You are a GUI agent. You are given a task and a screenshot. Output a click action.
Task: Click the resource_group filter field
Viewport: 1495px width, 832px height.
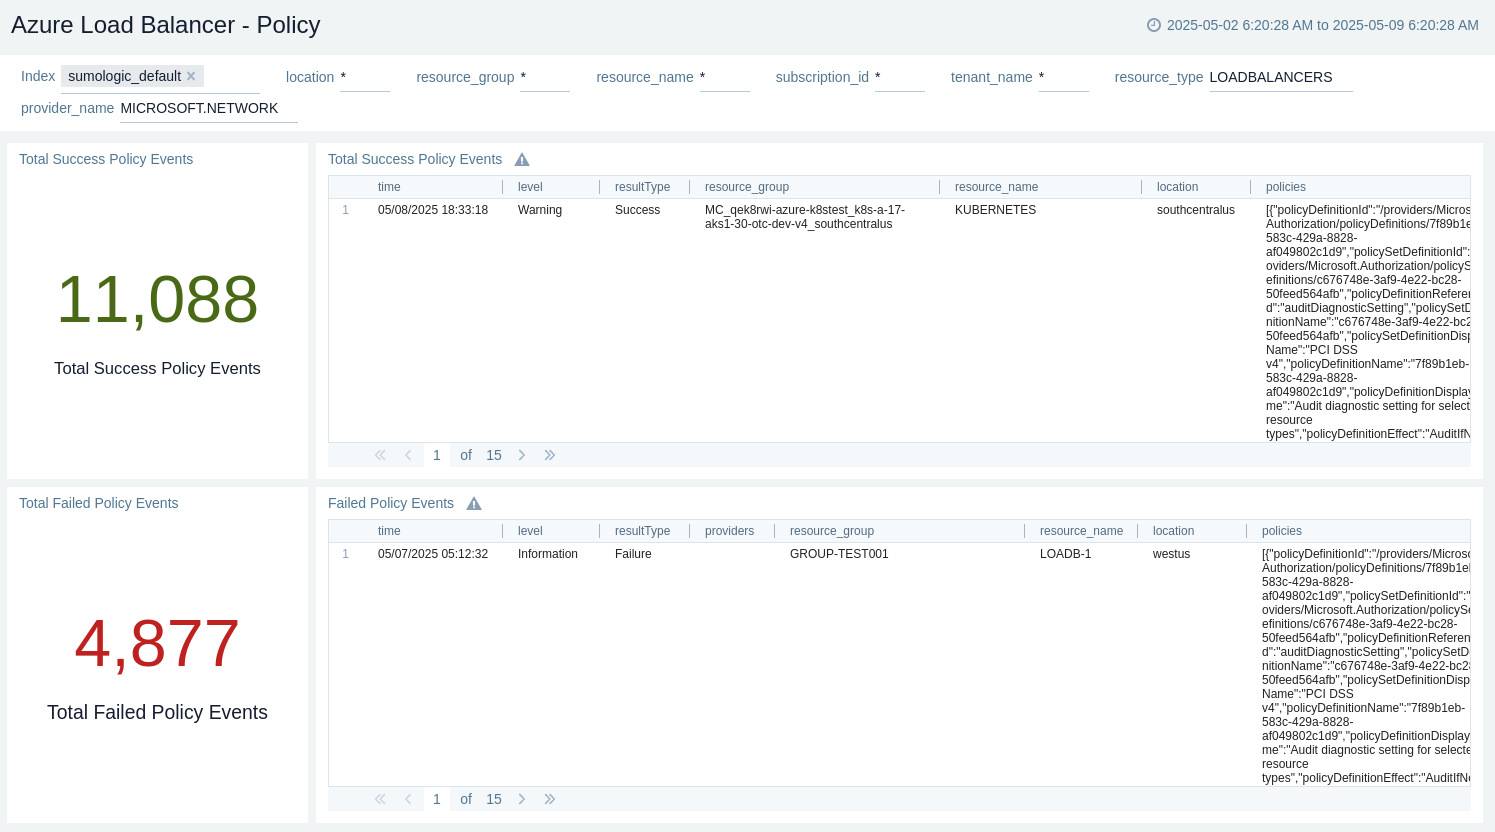point(545,77)
